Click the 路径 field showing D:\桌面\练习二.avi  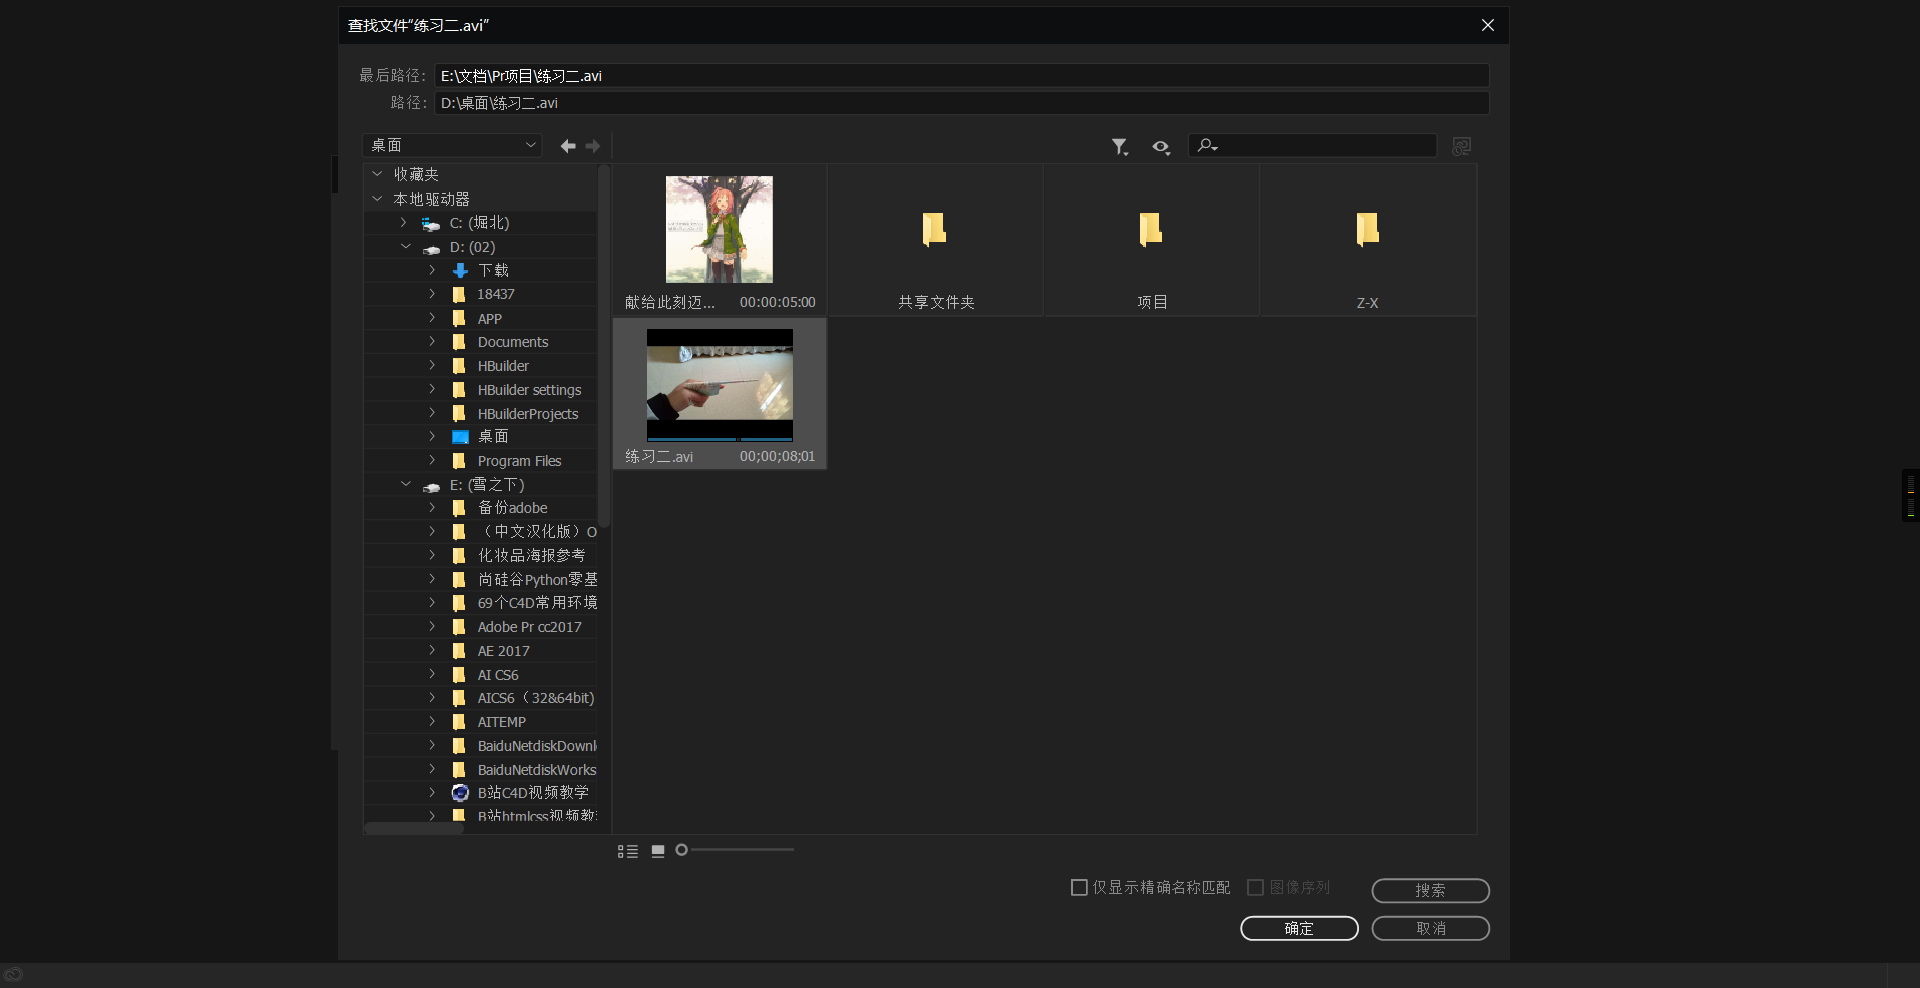point(962,103)
